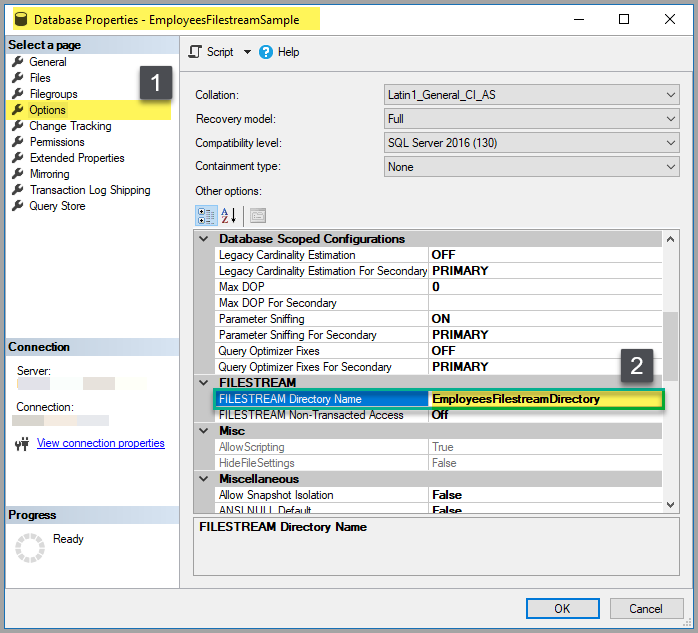Edit the FILESTREAM Directory Name value field

point(546,399)
